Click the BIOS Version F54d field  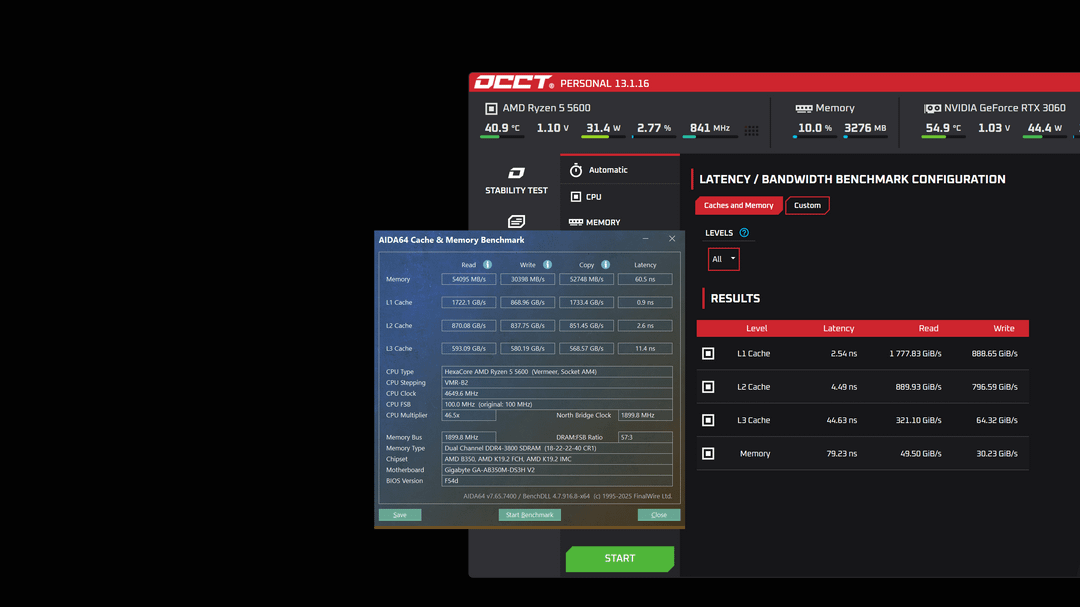click(x=557, y=481)
